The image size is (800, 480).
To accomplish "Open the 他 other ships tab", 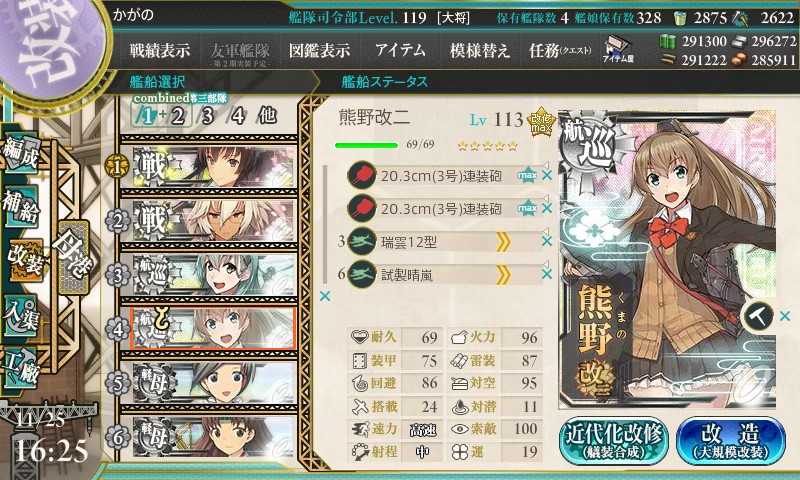I will point(267,115).
